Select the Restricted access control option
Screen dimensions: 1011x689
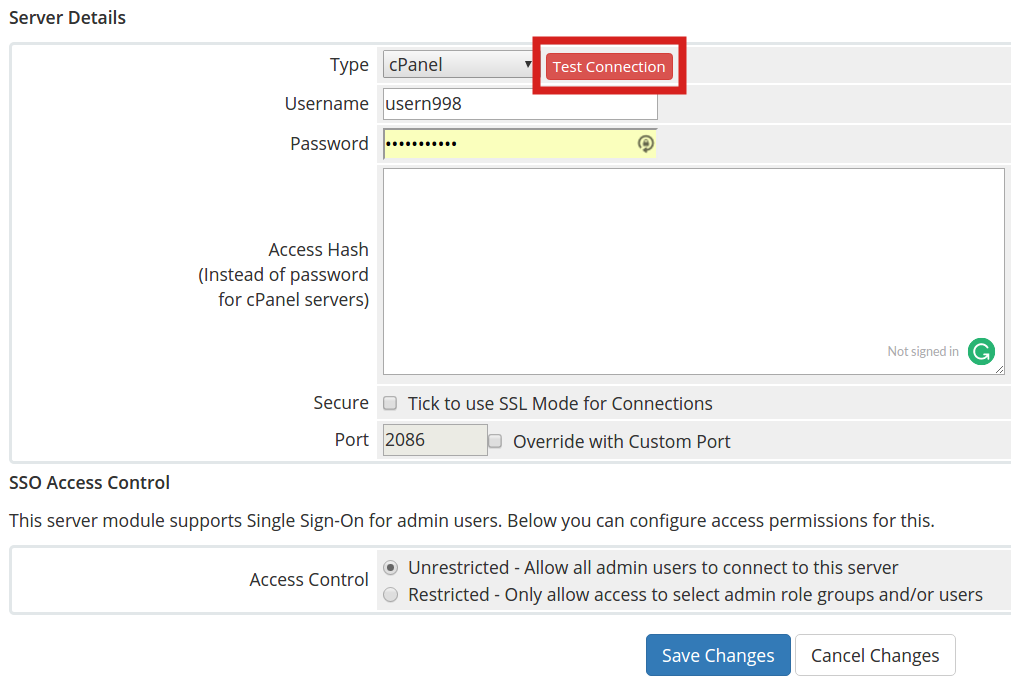click(391, 595)
